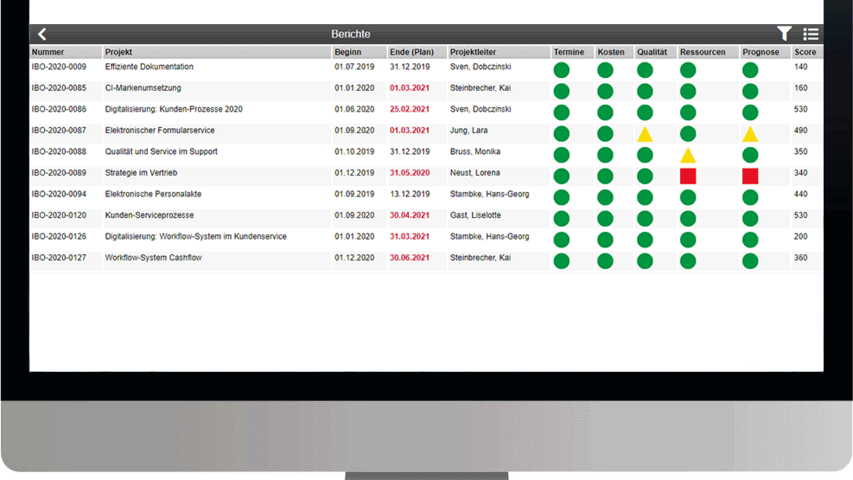Image resolution: width=853 pixels, height=480 pixels.
Task: Click green Kosten circle for Workflow-System Cashflow
Action: click(x=605, y=261)
